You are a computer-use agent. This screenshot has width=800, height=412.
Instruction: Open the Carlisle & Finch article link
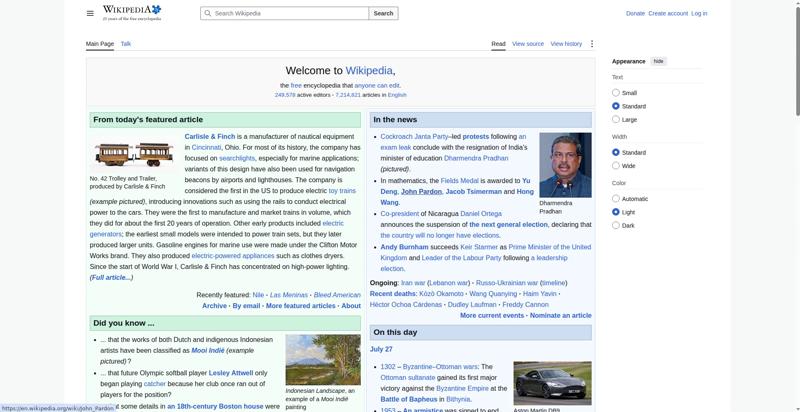pos(210,137)
